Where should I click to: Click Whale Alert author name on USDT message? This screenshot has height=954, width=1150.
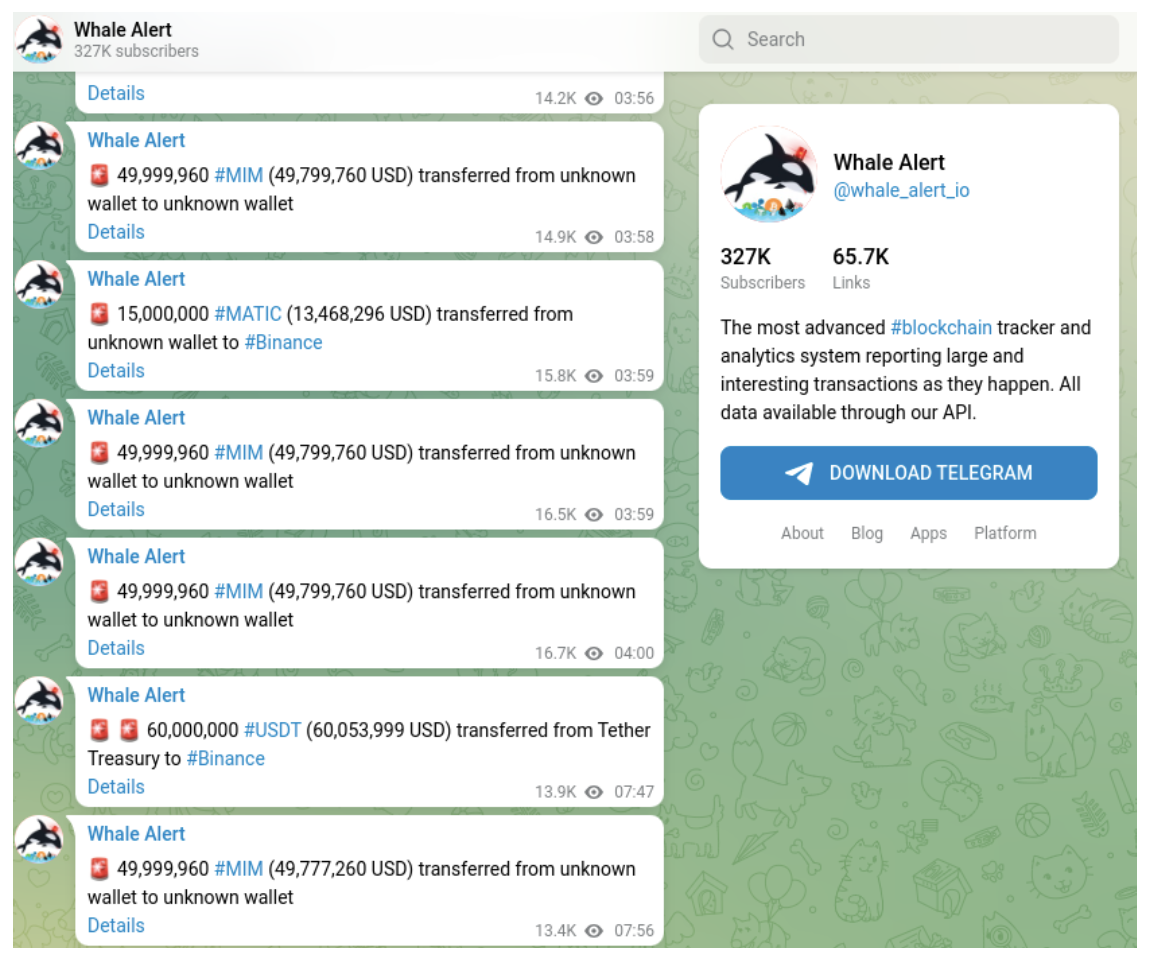click(136, 694)
